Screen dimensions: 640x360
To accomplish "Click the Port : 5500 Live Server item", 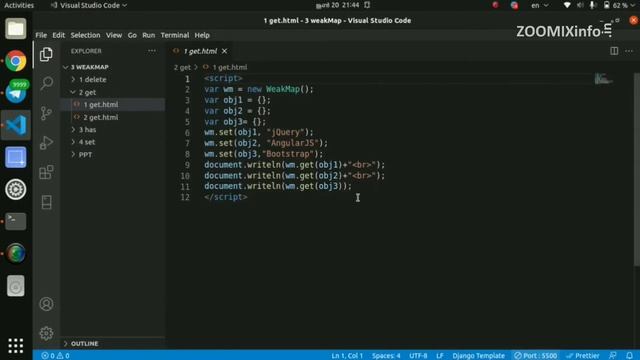I will [536, 356].
